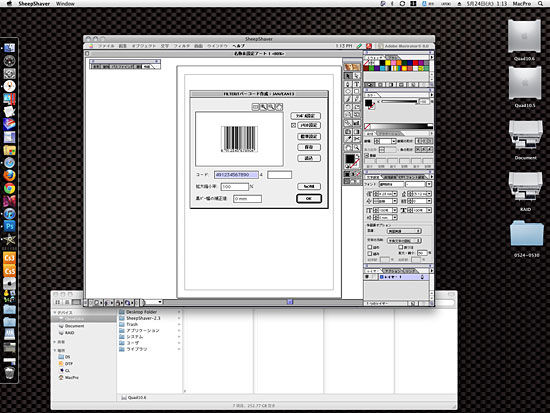Toggle the upper-left checkbox in composition options
Viewport: 550px width, 413px height.
pos(370,247)
